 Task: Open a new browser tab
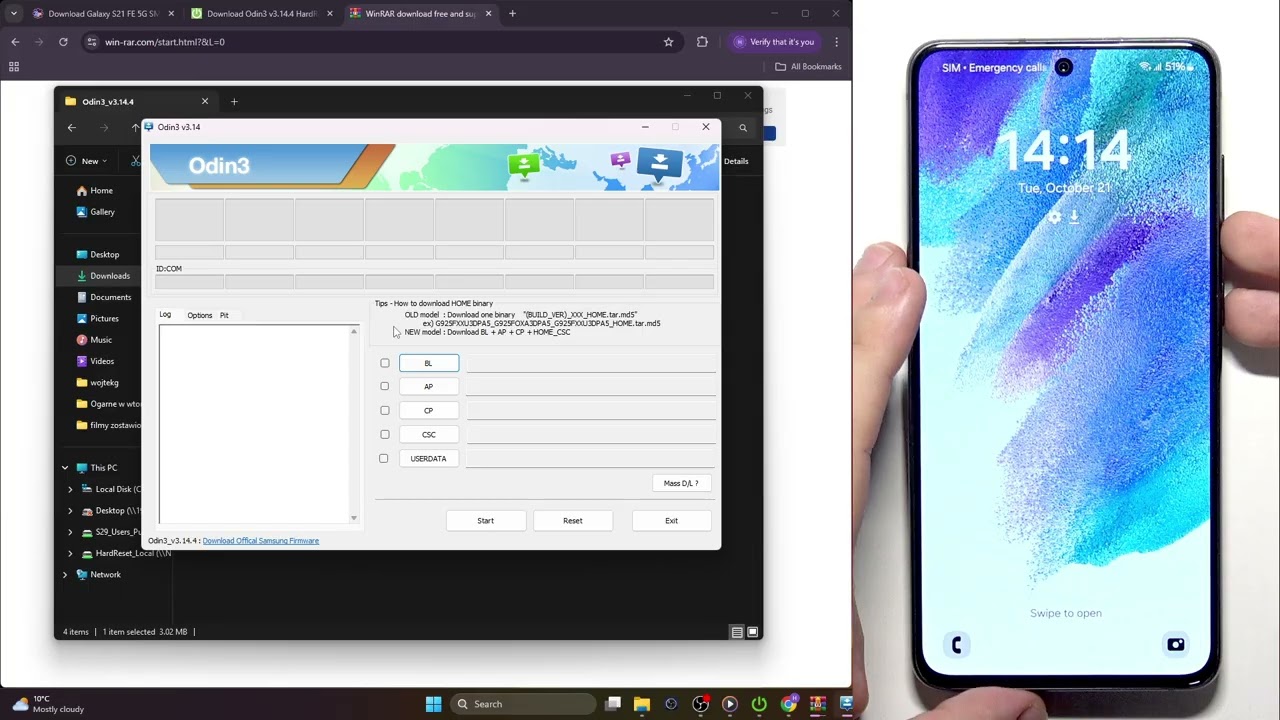pos(512,14)
